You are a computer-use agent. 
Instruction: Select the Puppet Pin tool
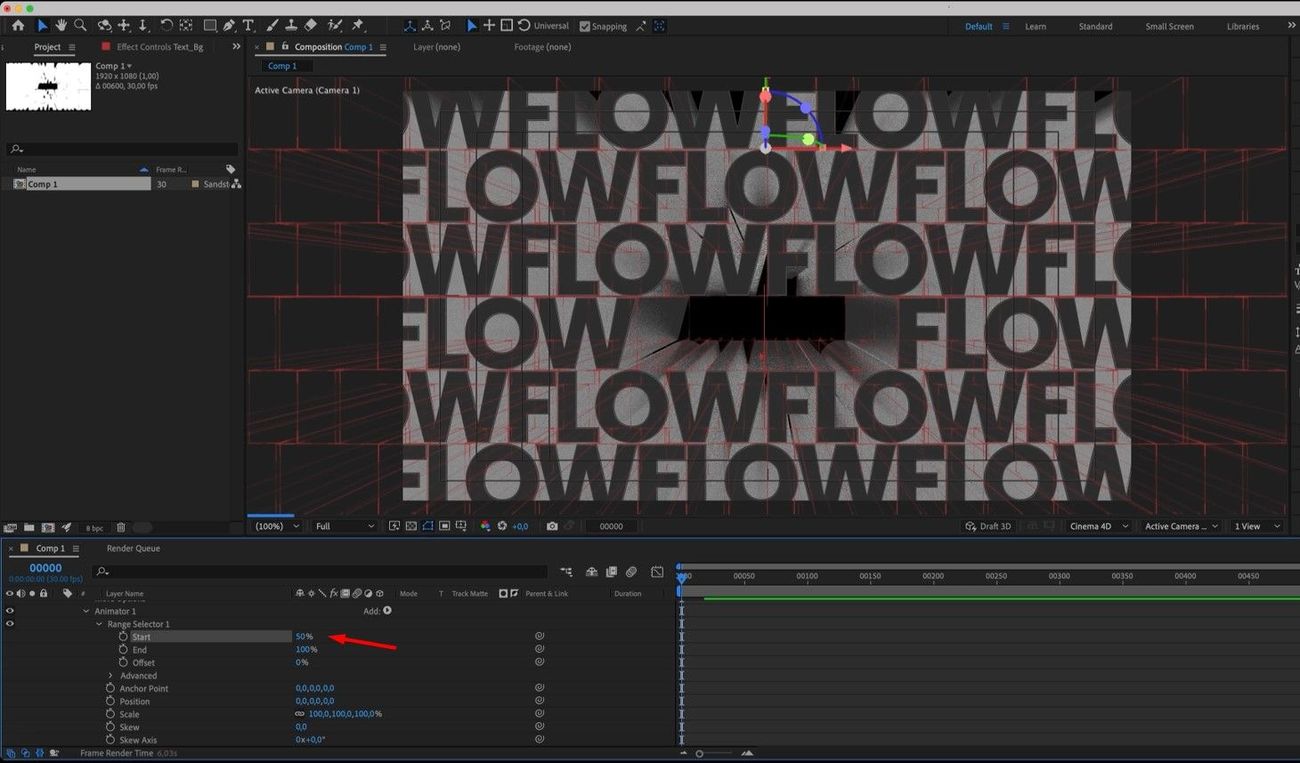[x=358, y=25]
